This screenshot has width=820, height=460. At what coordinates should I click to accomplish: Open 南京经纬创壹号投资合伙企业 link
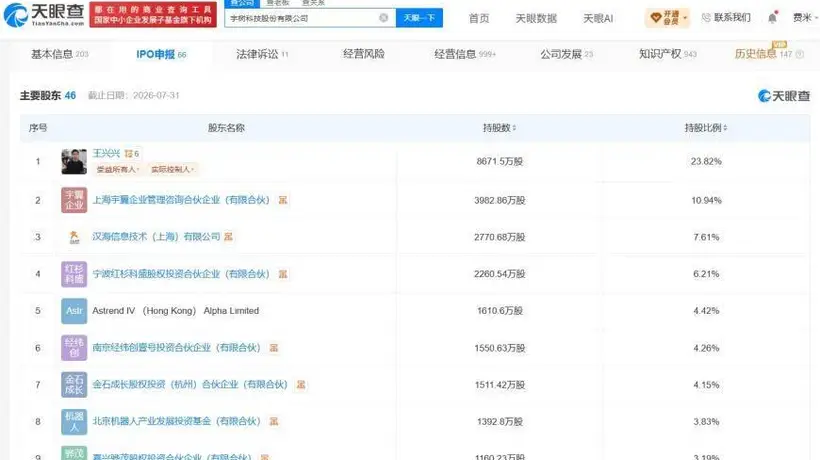pyautogui.click(x=176, y=348)
